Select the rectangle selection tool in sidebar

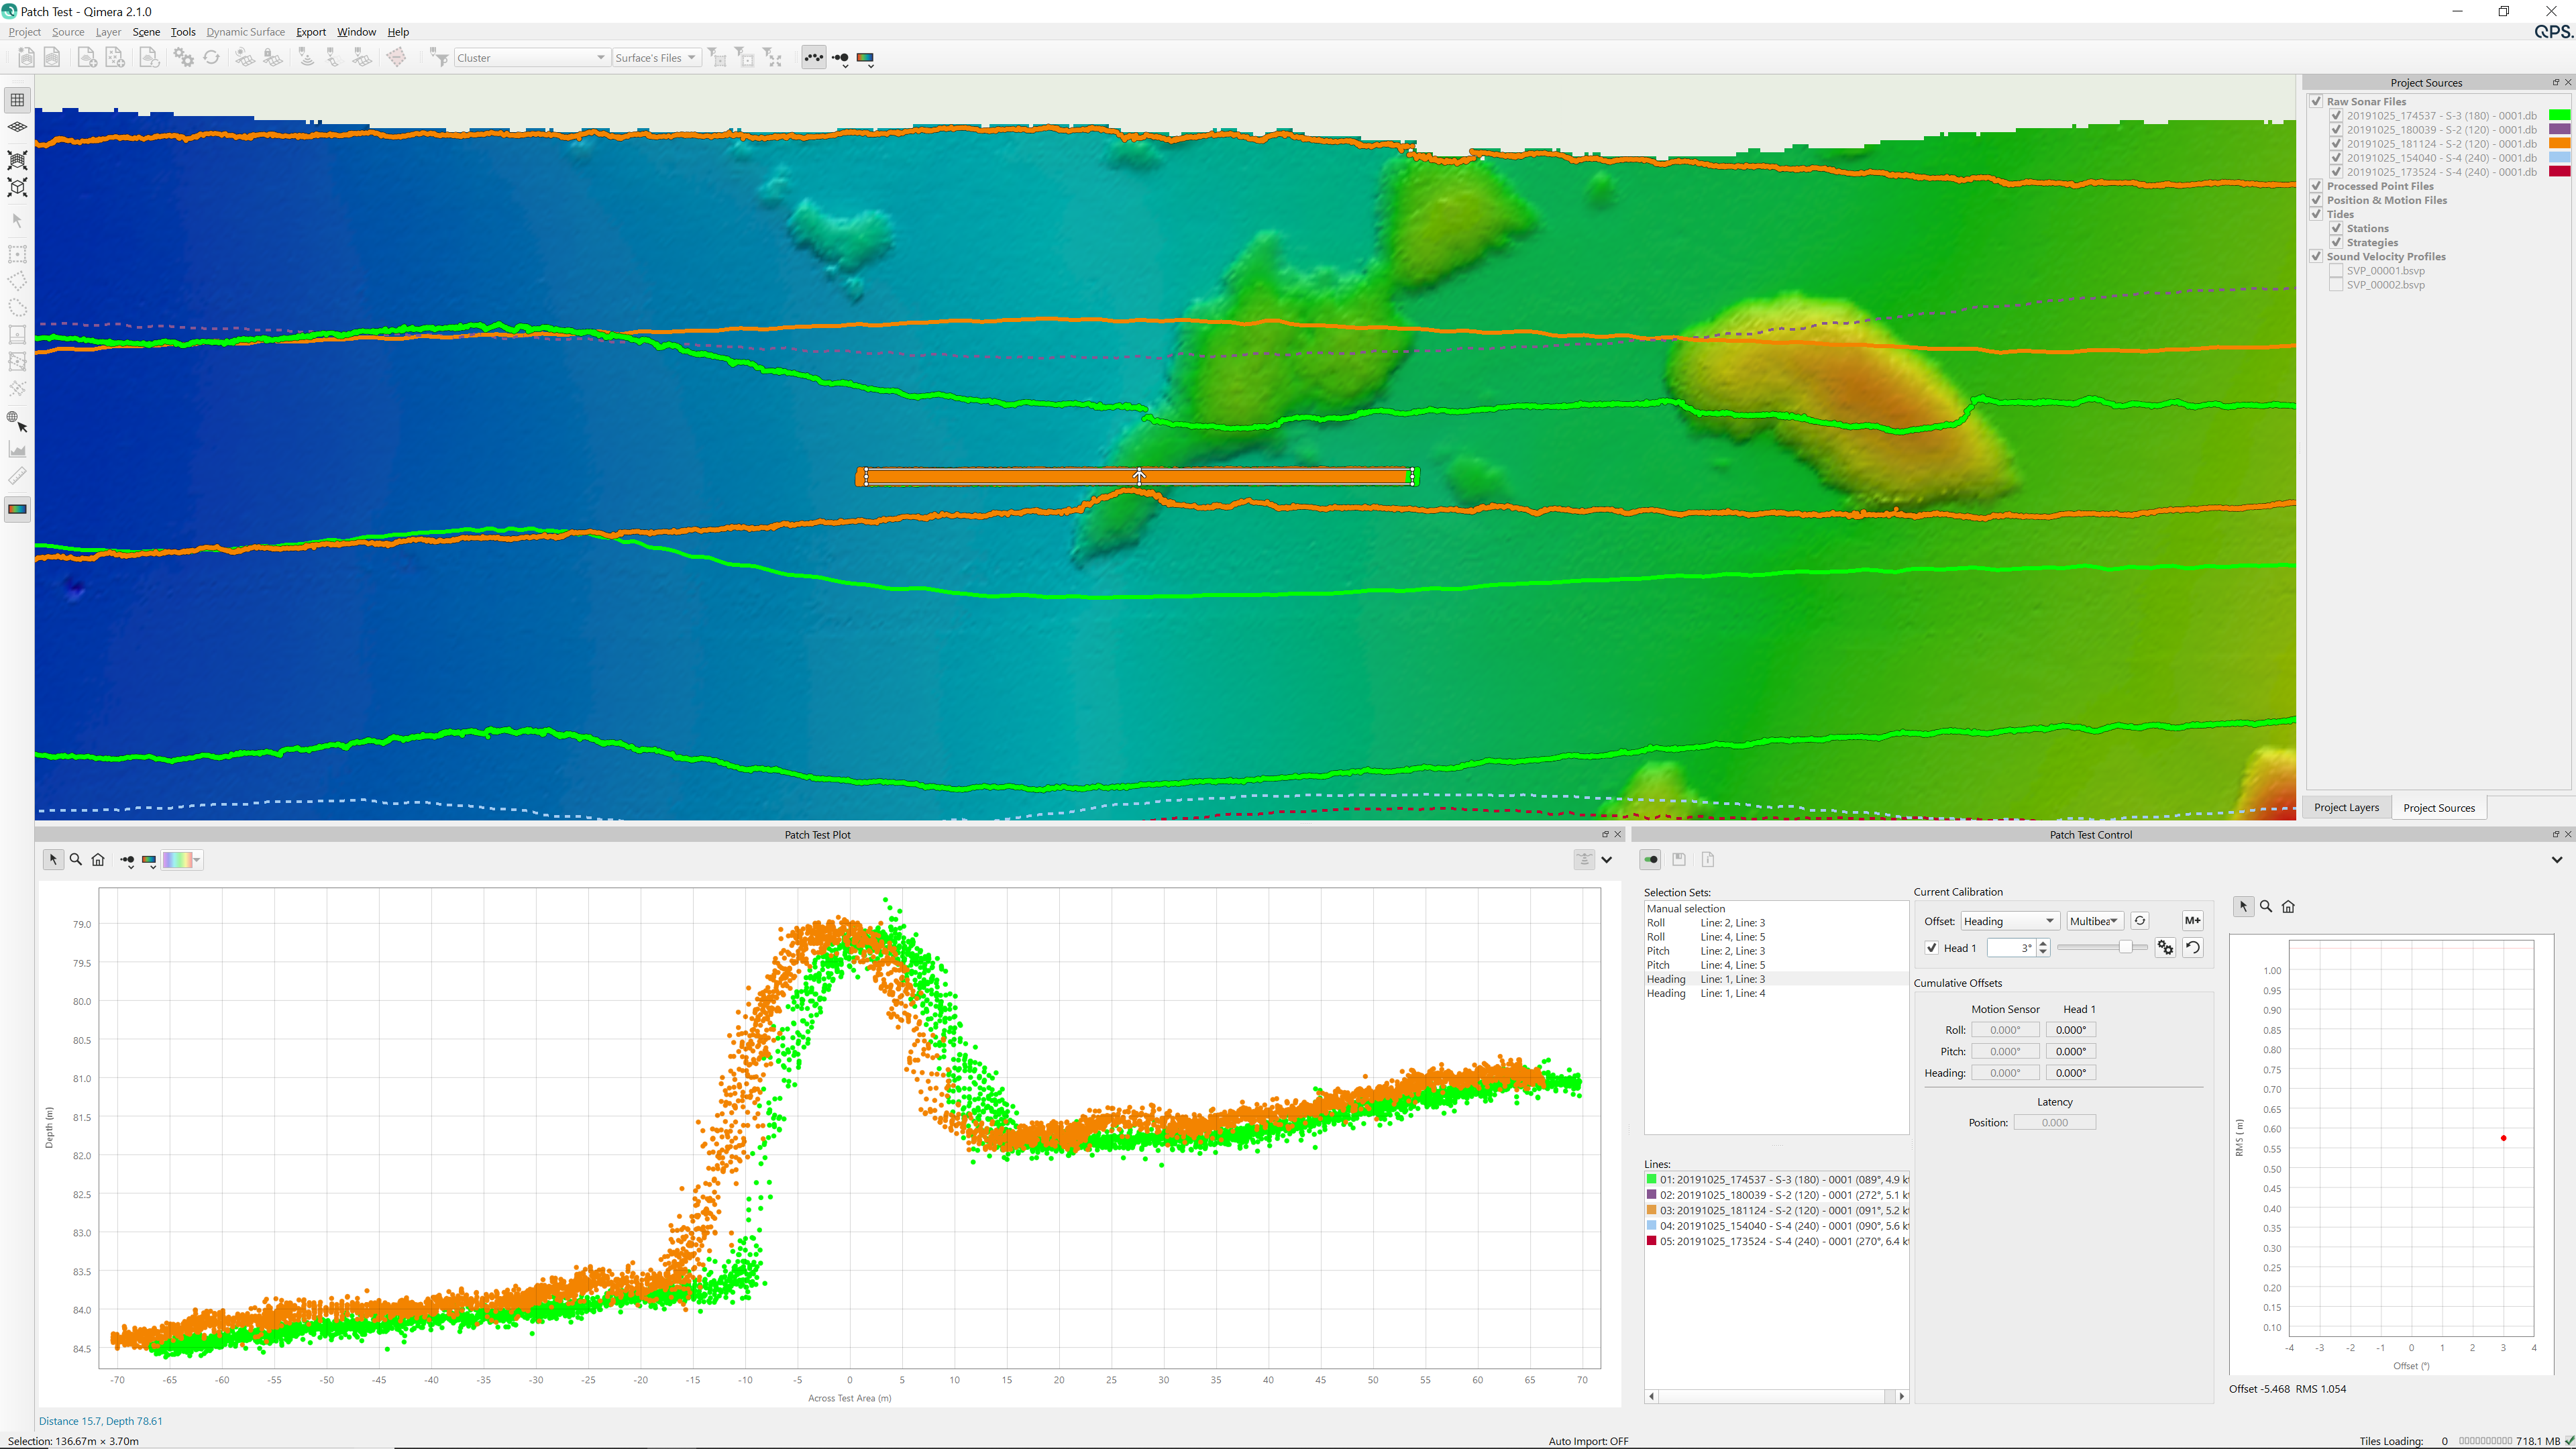(x=17, y=253)
